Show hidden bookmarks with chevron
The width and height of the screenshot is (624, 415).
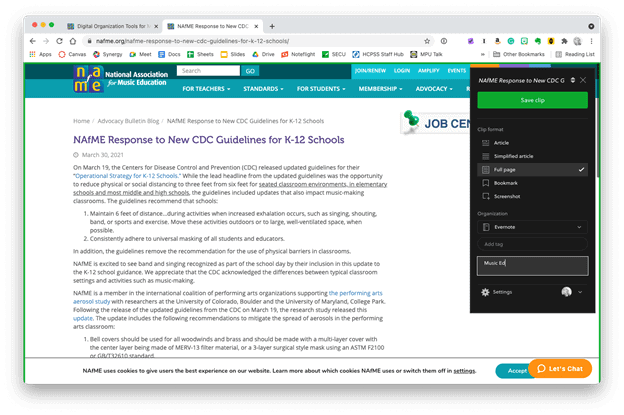tap(482, 54)
